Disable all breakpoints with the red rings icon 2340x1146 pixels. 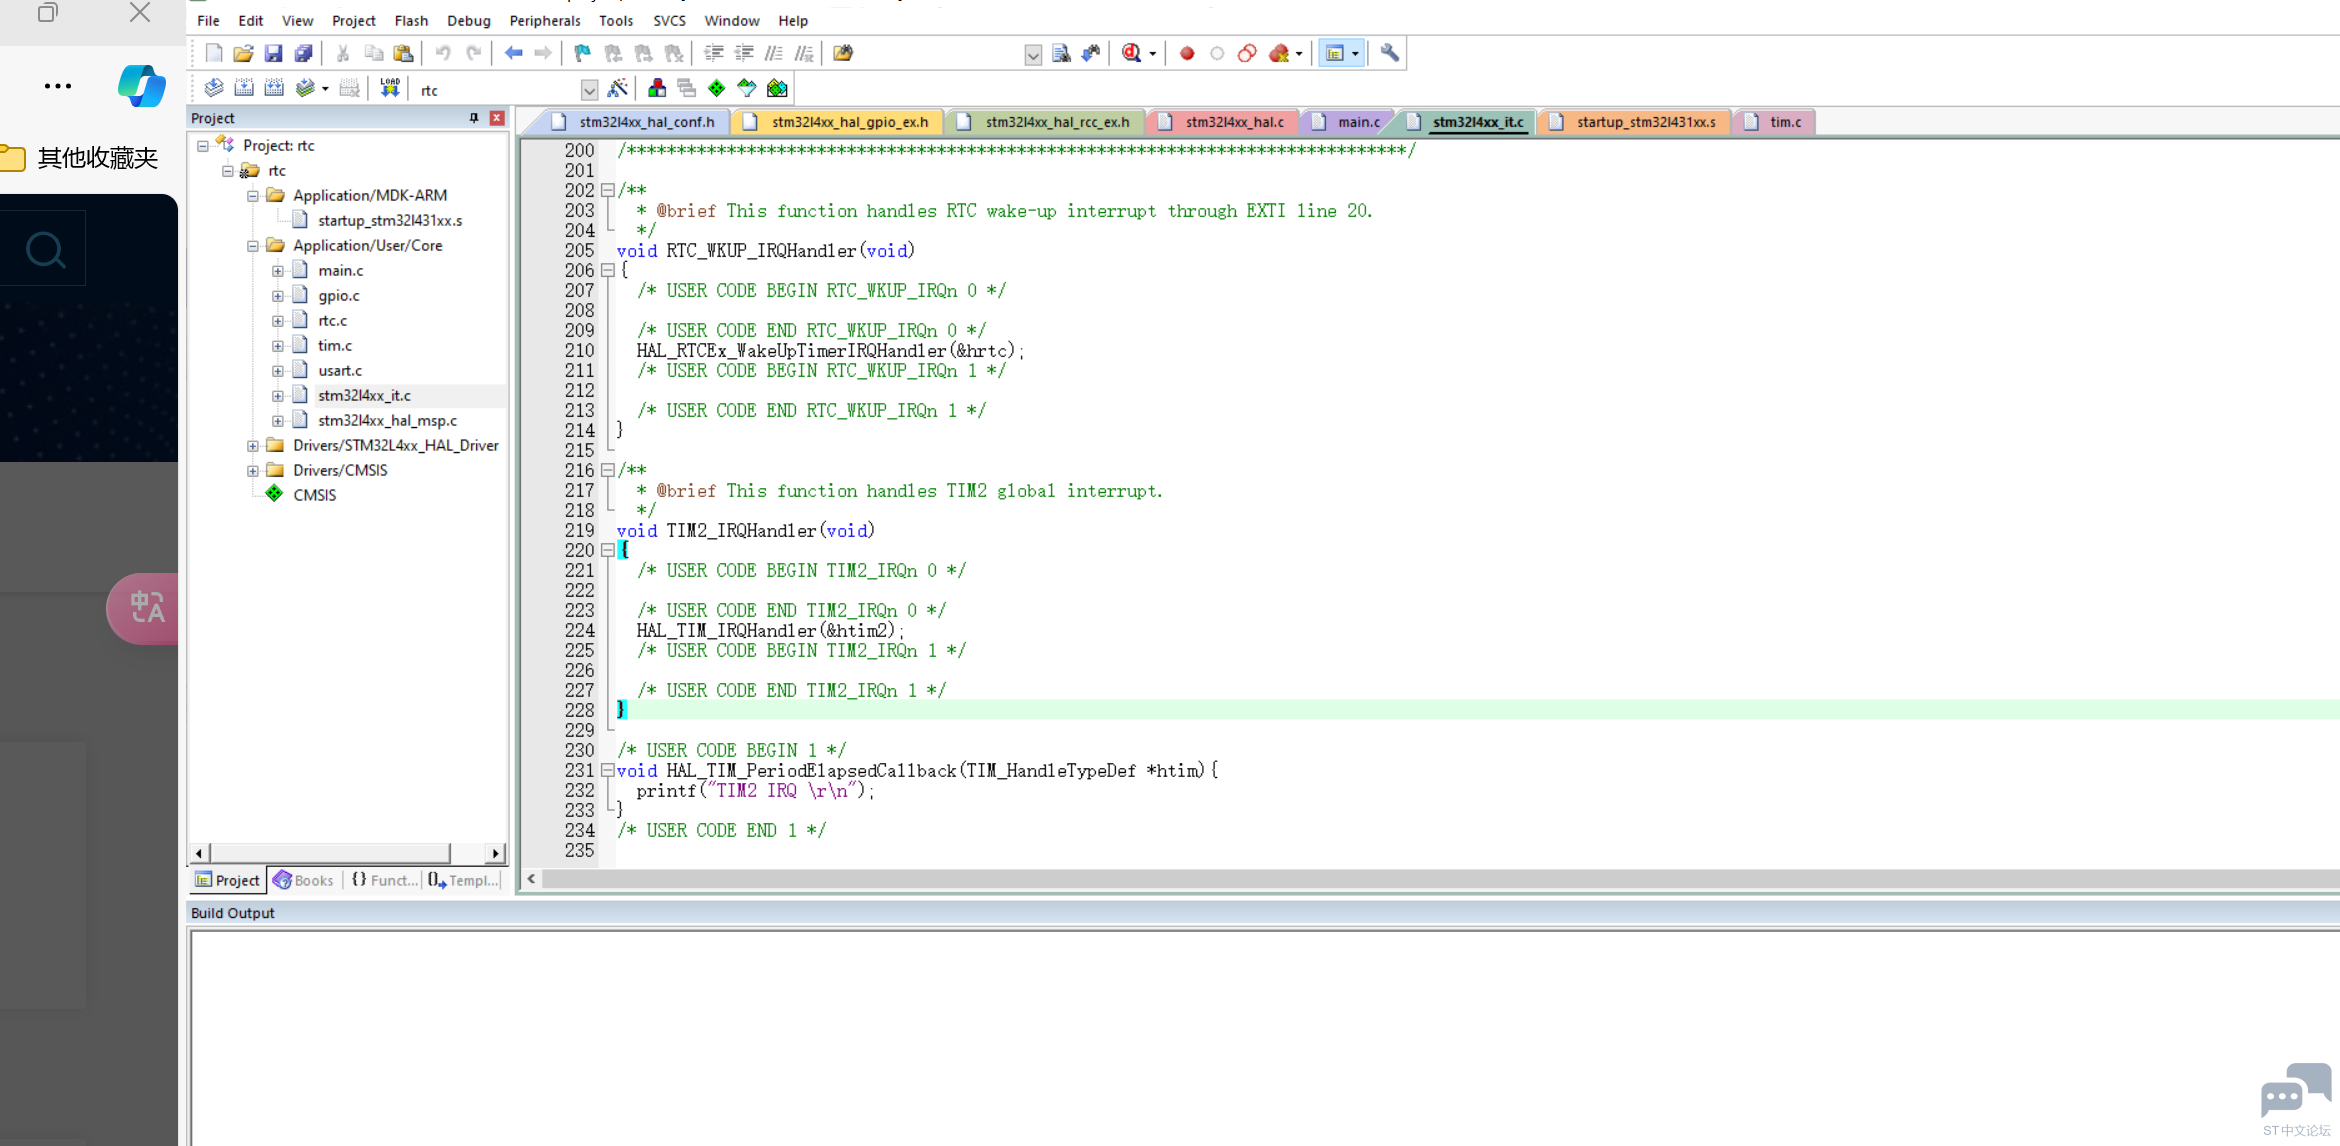click(1247, 53)
